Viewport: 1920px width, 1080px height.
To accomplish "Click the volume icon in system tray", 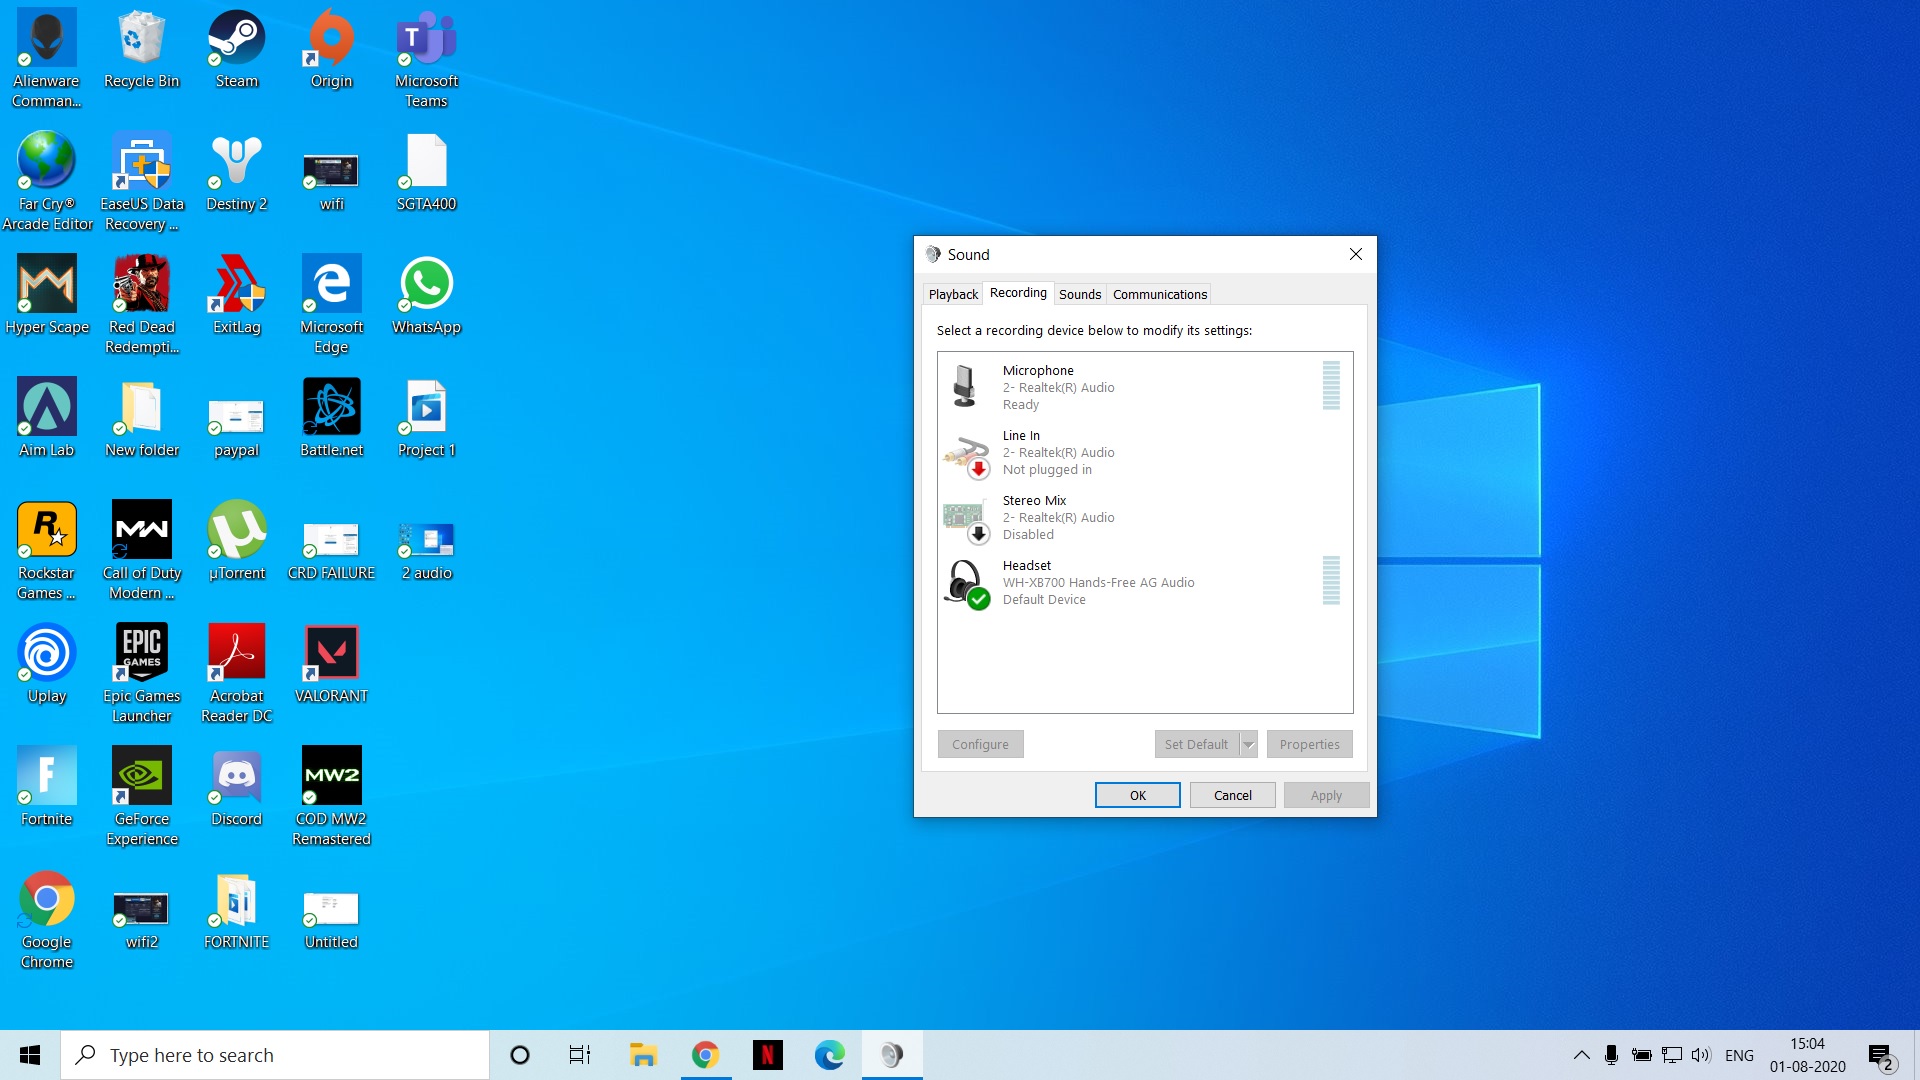I will (1701, 1055).
